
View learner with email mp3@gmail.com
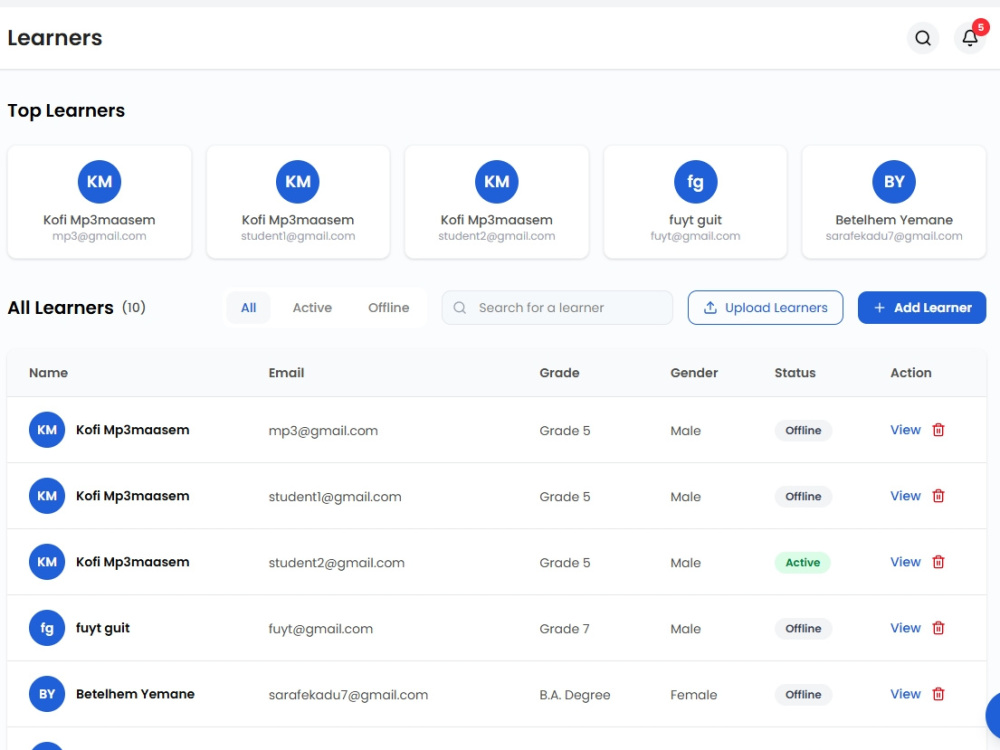(x=905, y=430)
